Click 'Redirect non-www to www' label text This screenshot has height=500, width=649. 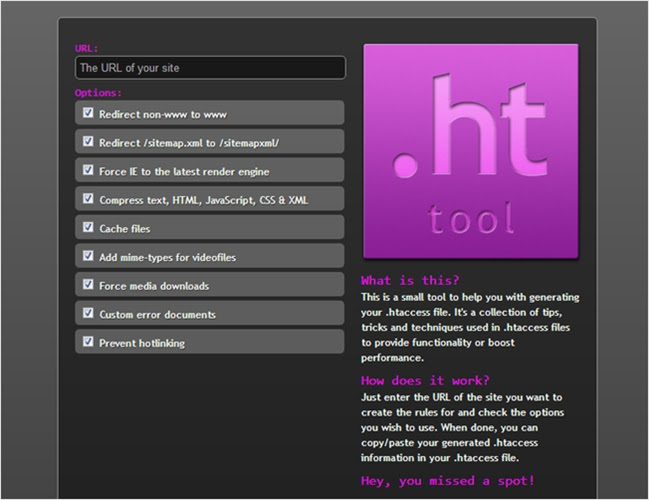click(163, 115)
